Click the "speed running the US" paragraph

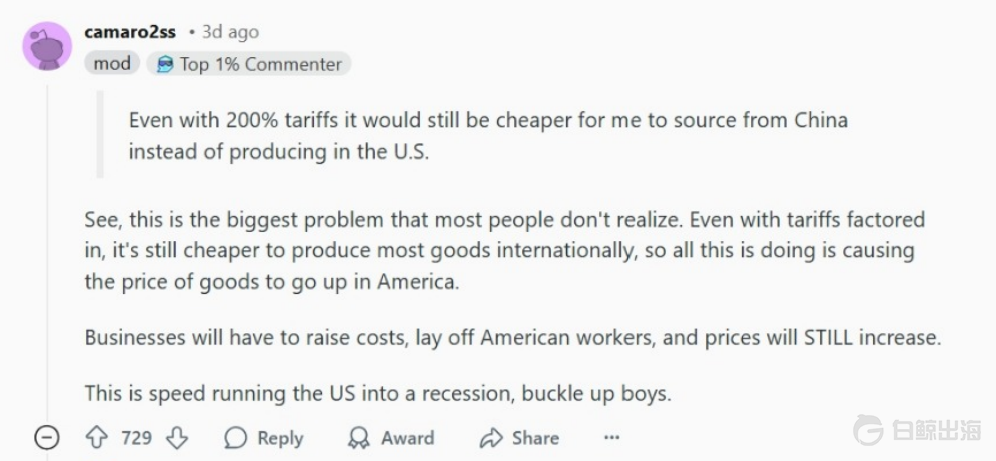377,393
